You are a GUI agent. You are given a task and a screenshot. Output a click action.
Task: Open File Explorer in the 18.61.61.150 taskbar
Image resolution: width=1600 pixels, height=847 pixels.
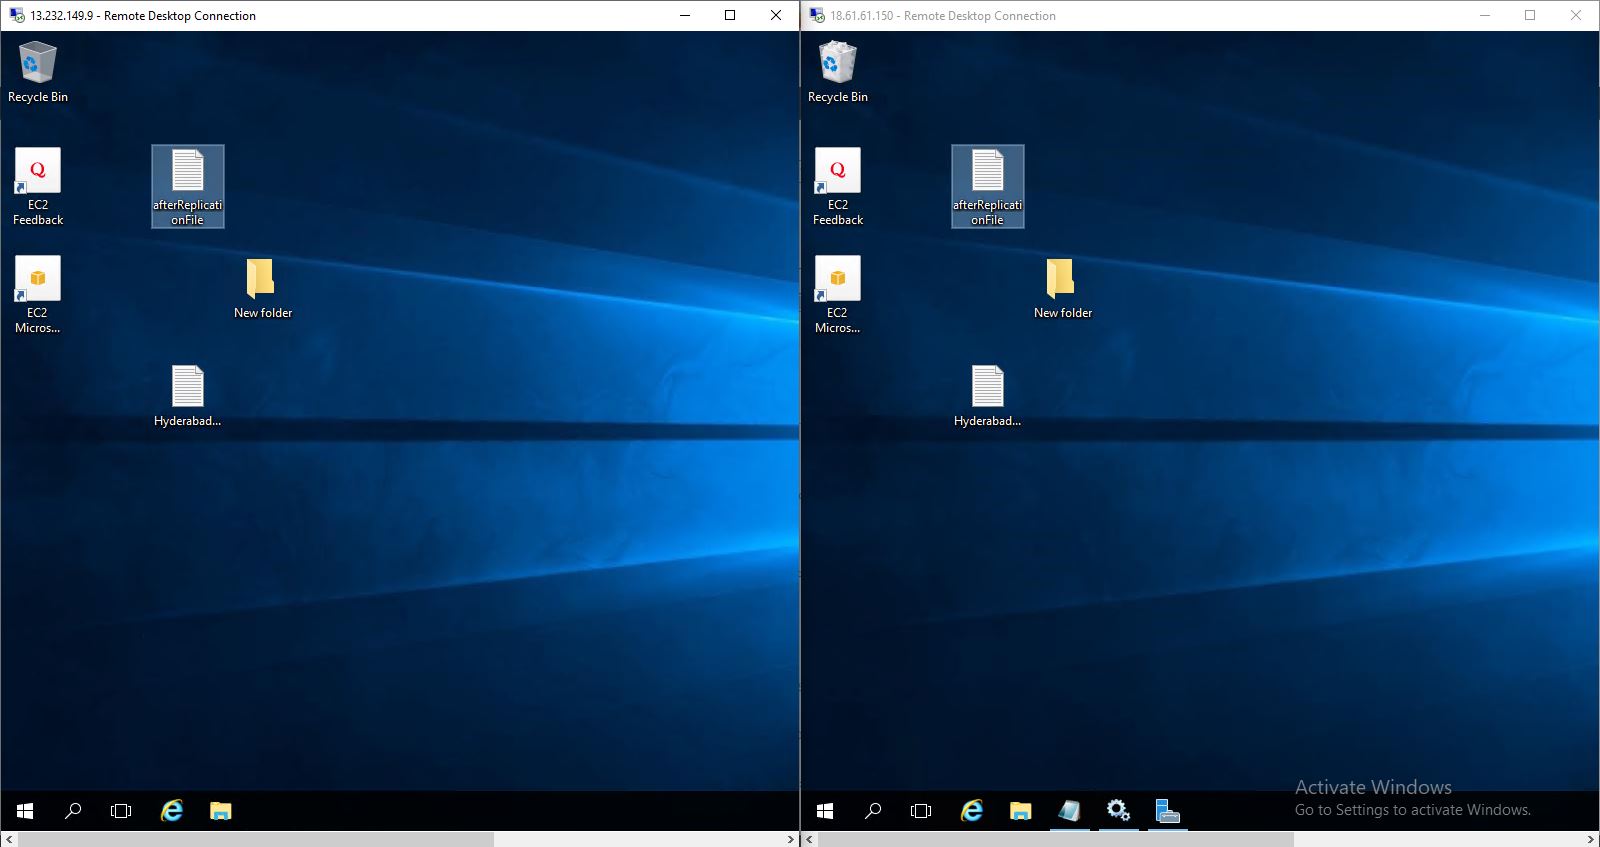pos(1020,811)
